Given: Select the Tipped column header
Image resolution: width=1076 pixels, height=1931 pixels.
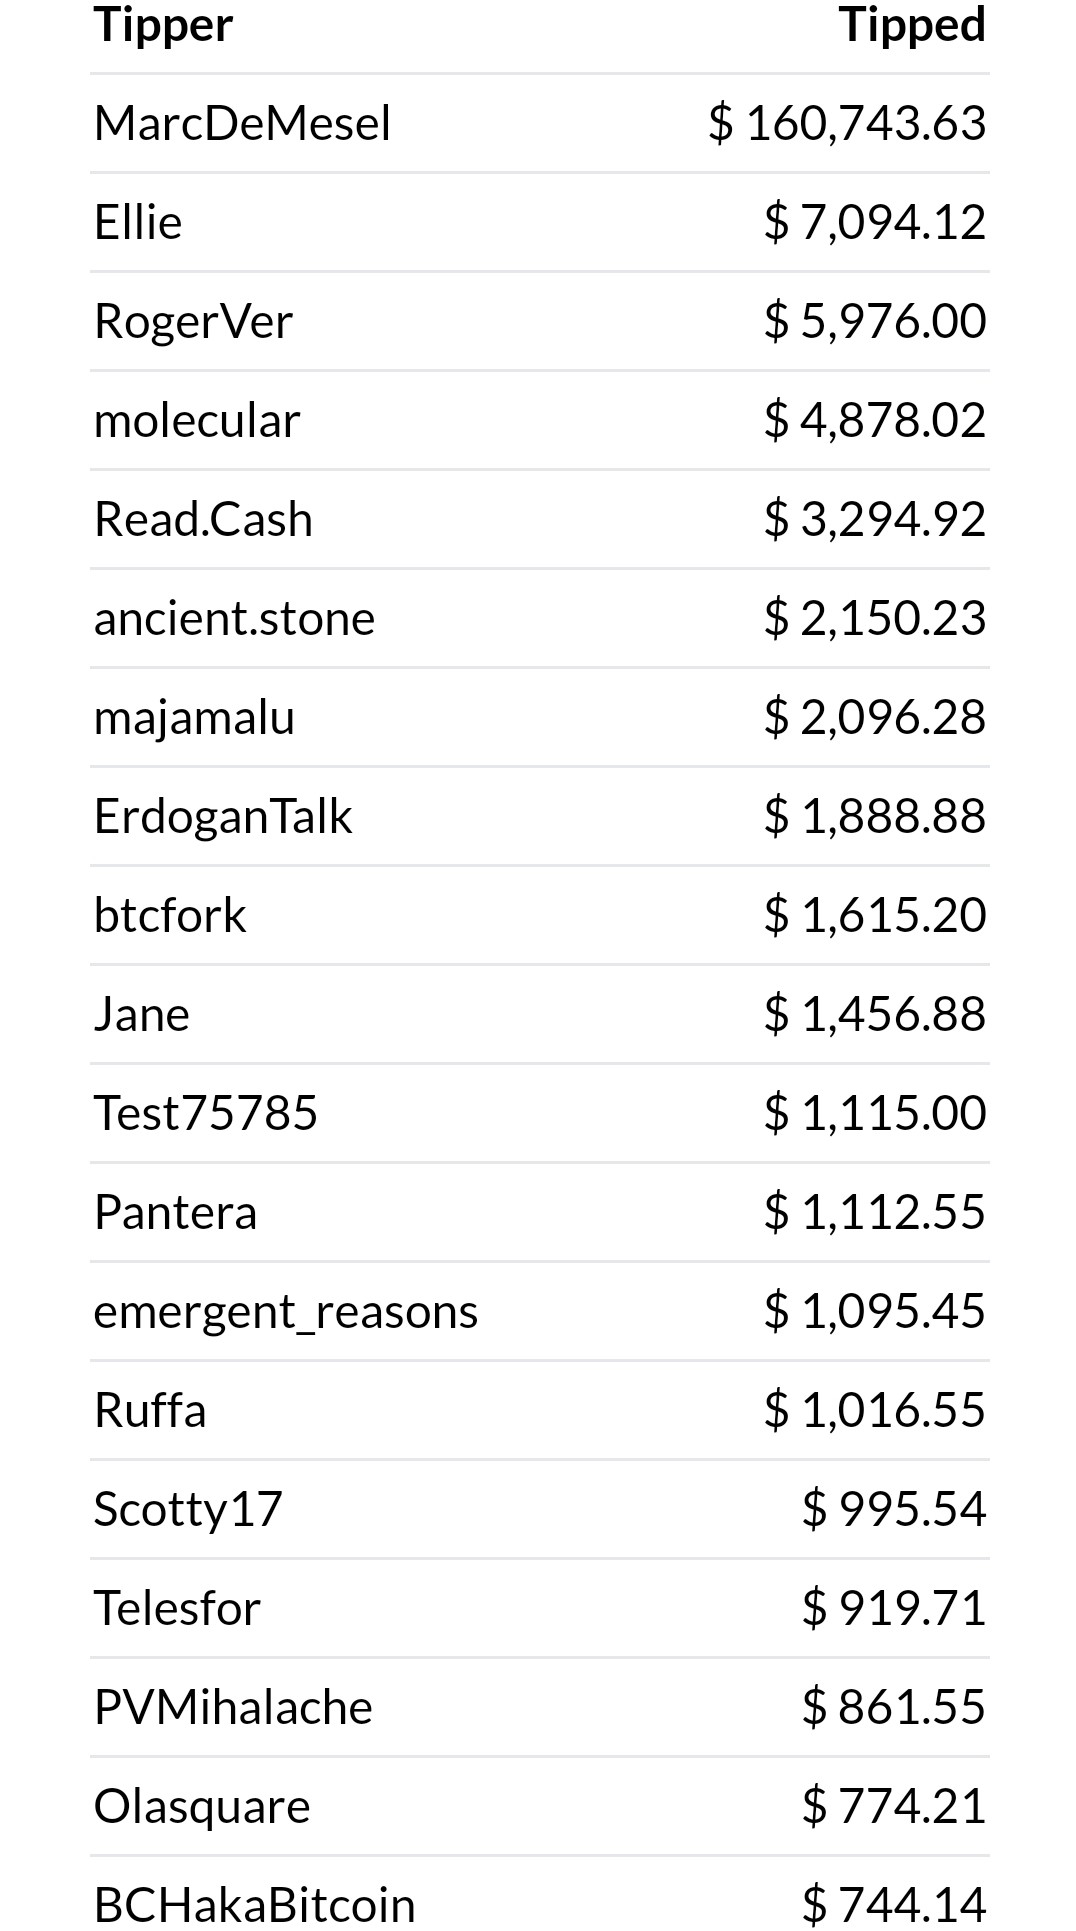Looking at the screenshot, I should (x=913, y=25).
